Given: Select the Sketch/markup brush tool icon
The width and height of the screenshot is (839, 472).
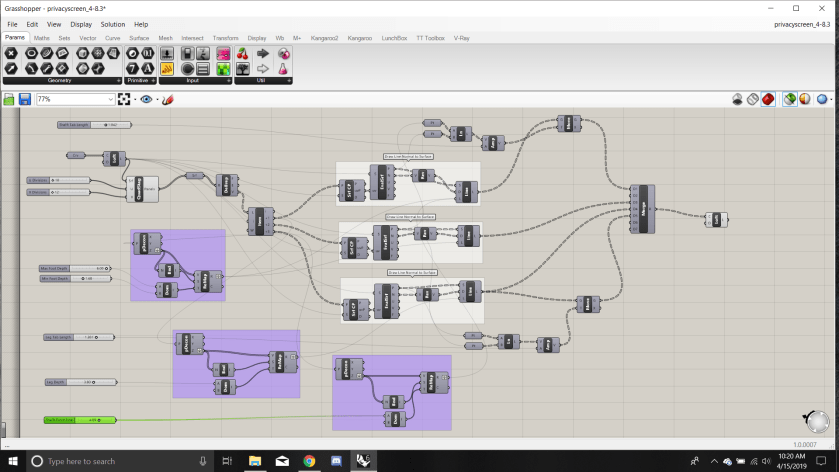Looking at the screenshot, I should click(x=166, y=99).
